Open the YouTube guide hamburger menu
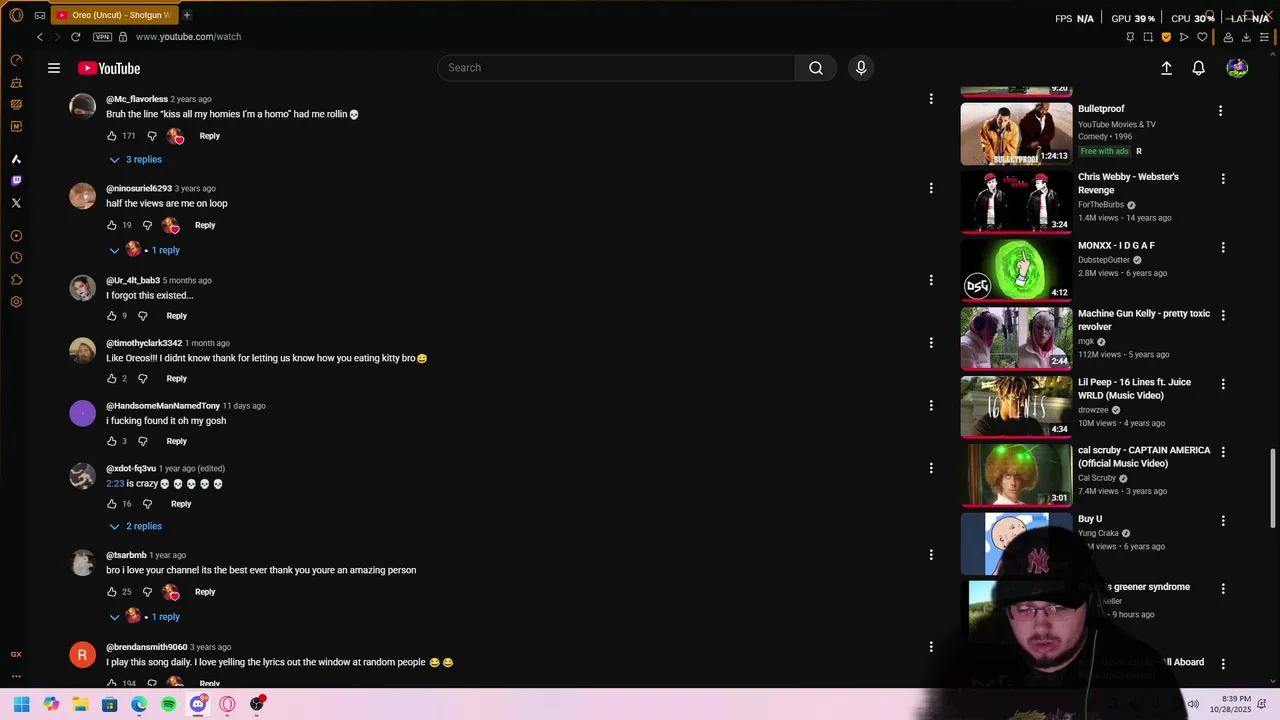 (54, 68)
